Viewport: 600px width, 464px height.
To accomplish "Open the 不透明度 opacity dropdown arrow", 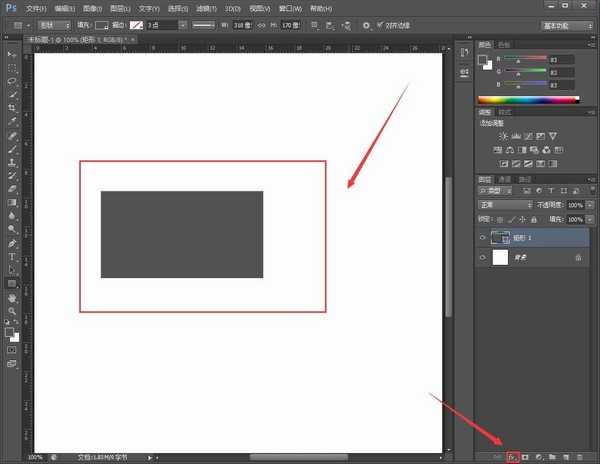I will click(x=589, y=204).
